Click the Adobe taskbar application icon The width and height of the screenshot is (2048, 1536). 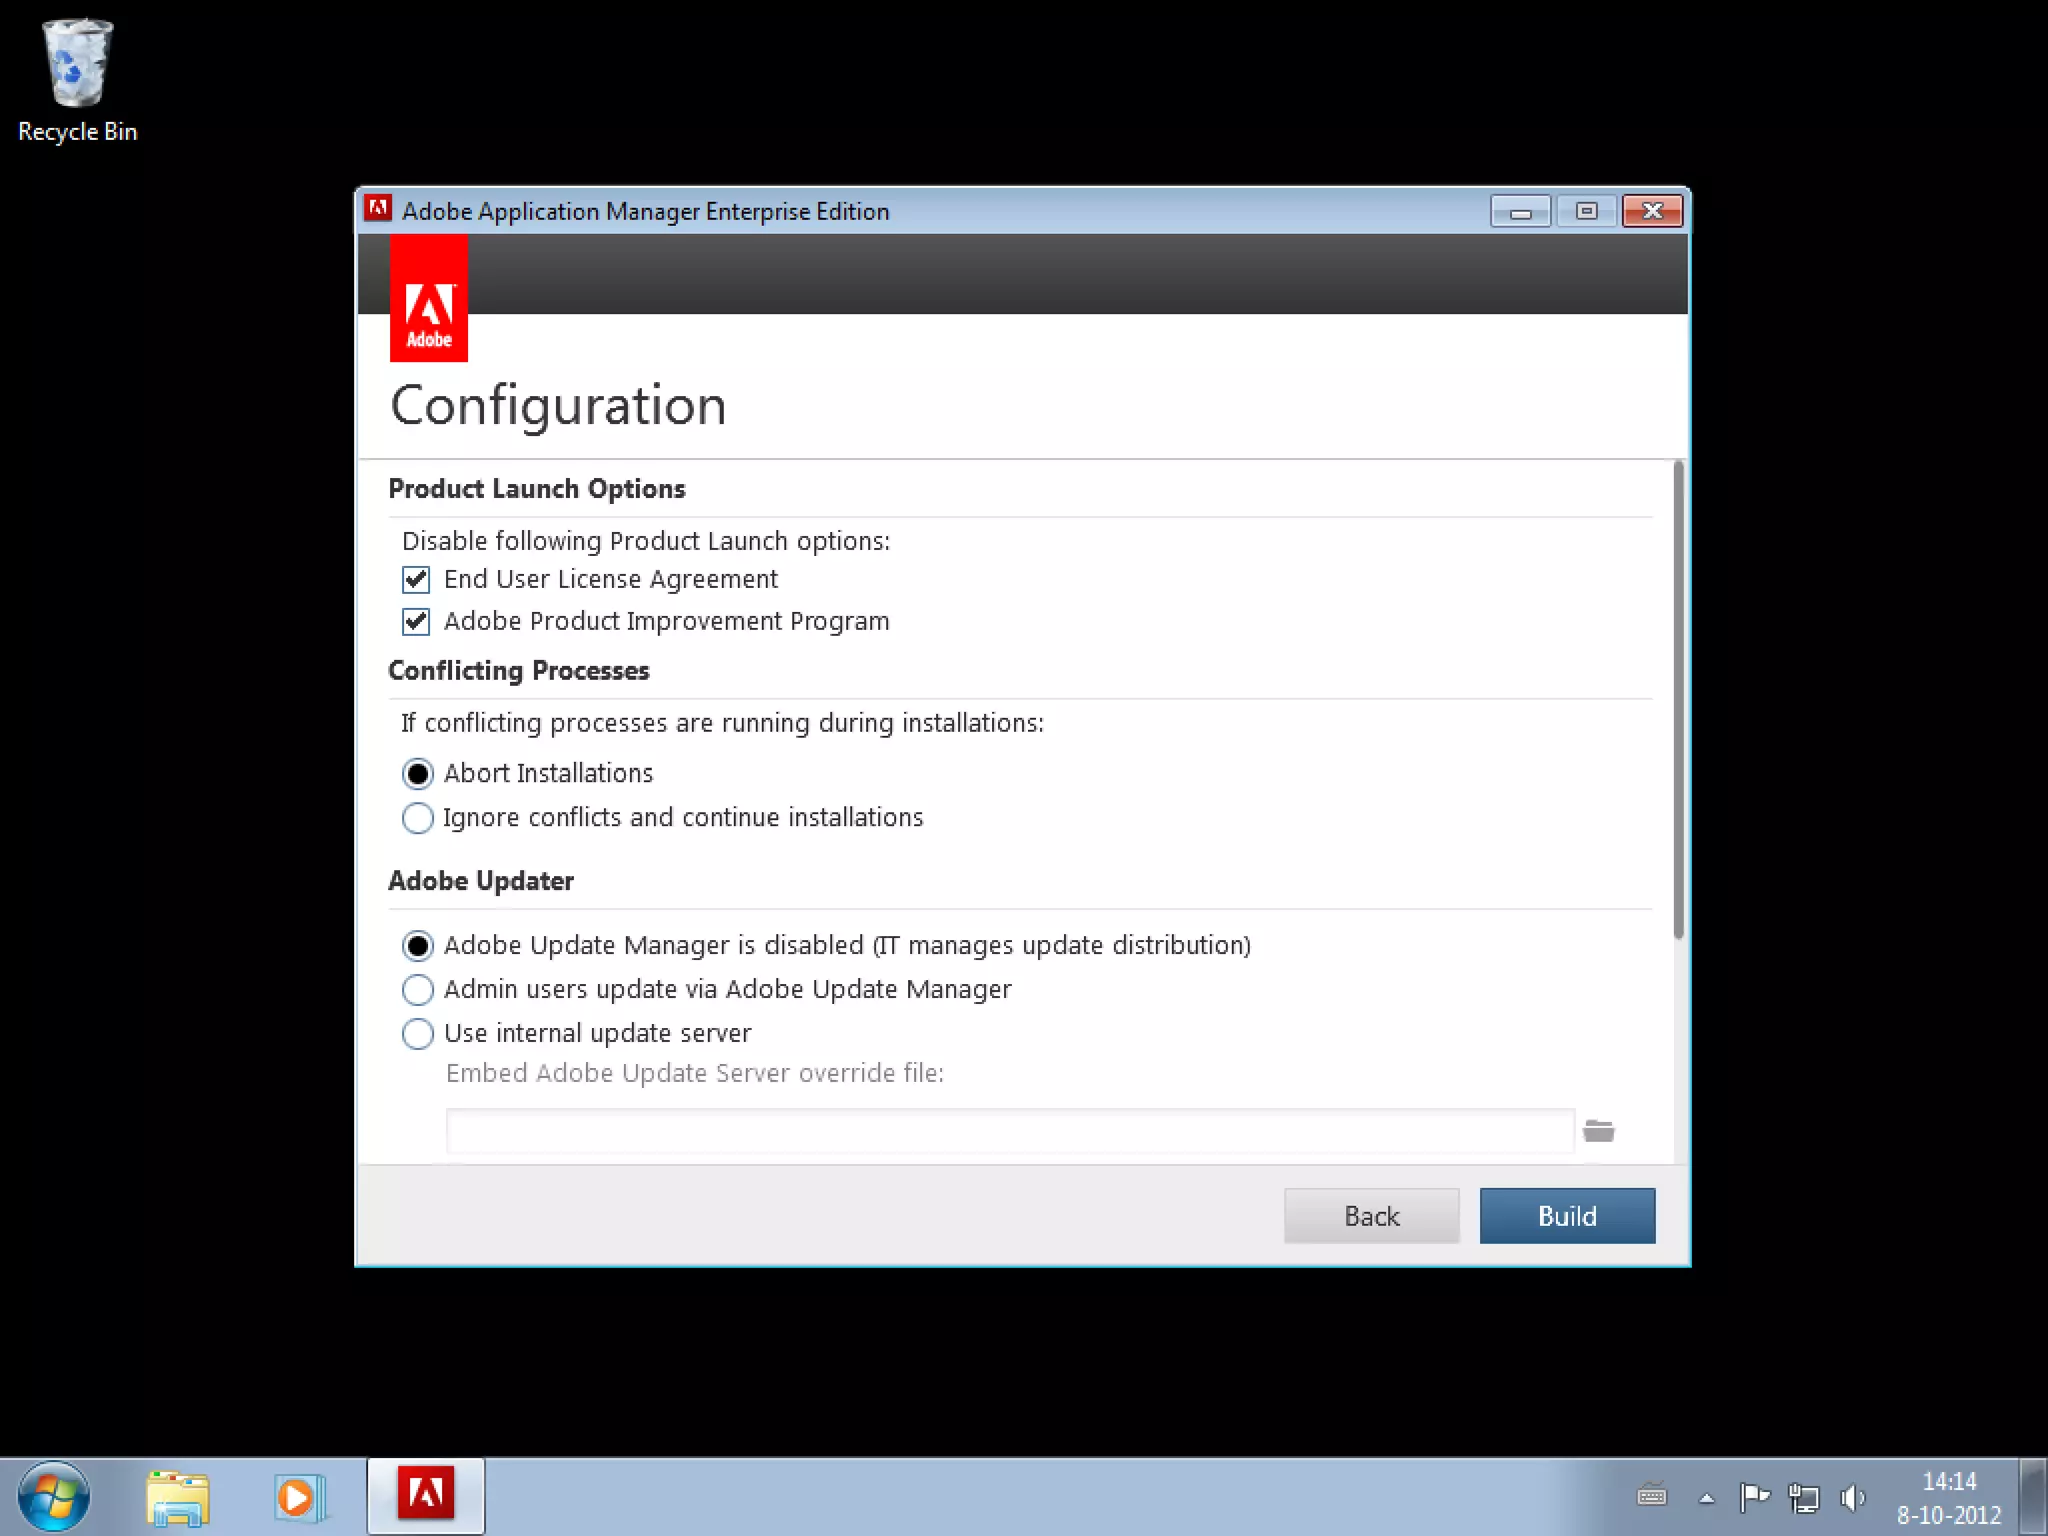(x=426, y=1495)
